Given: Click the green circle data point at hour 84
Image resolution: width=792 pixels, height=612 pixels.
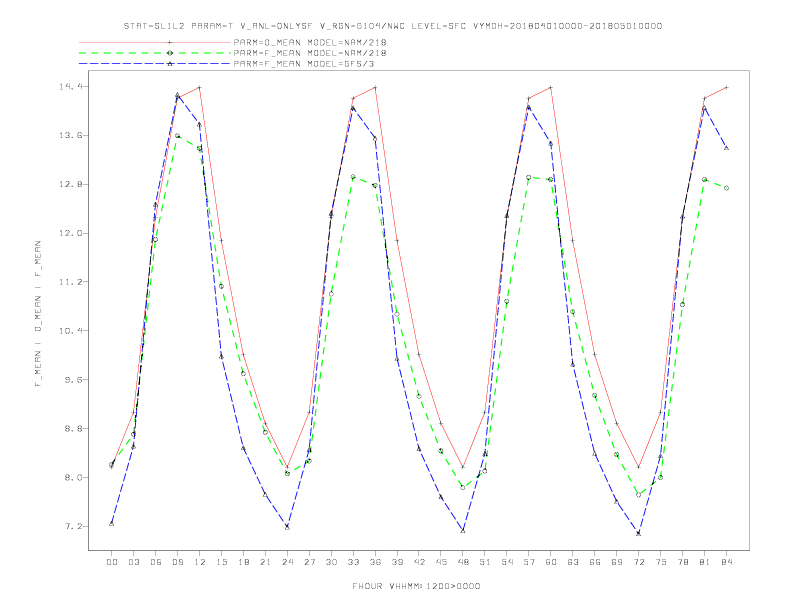Looking at the screenshot, I should point(726,188).
